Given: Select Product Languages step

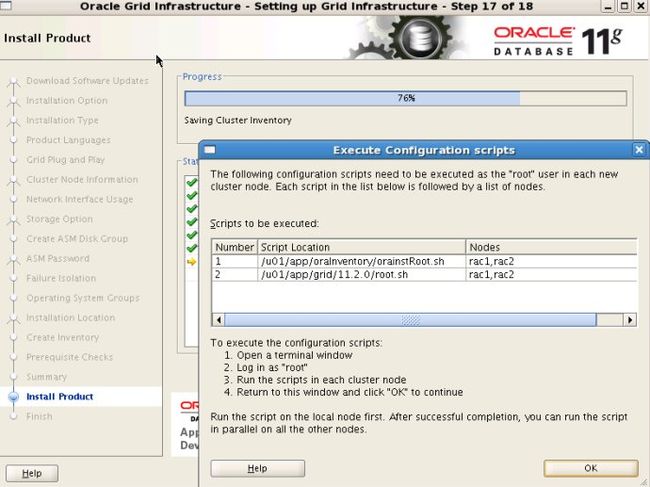Looking at the screenshot, I should click(x=68, y=140).
